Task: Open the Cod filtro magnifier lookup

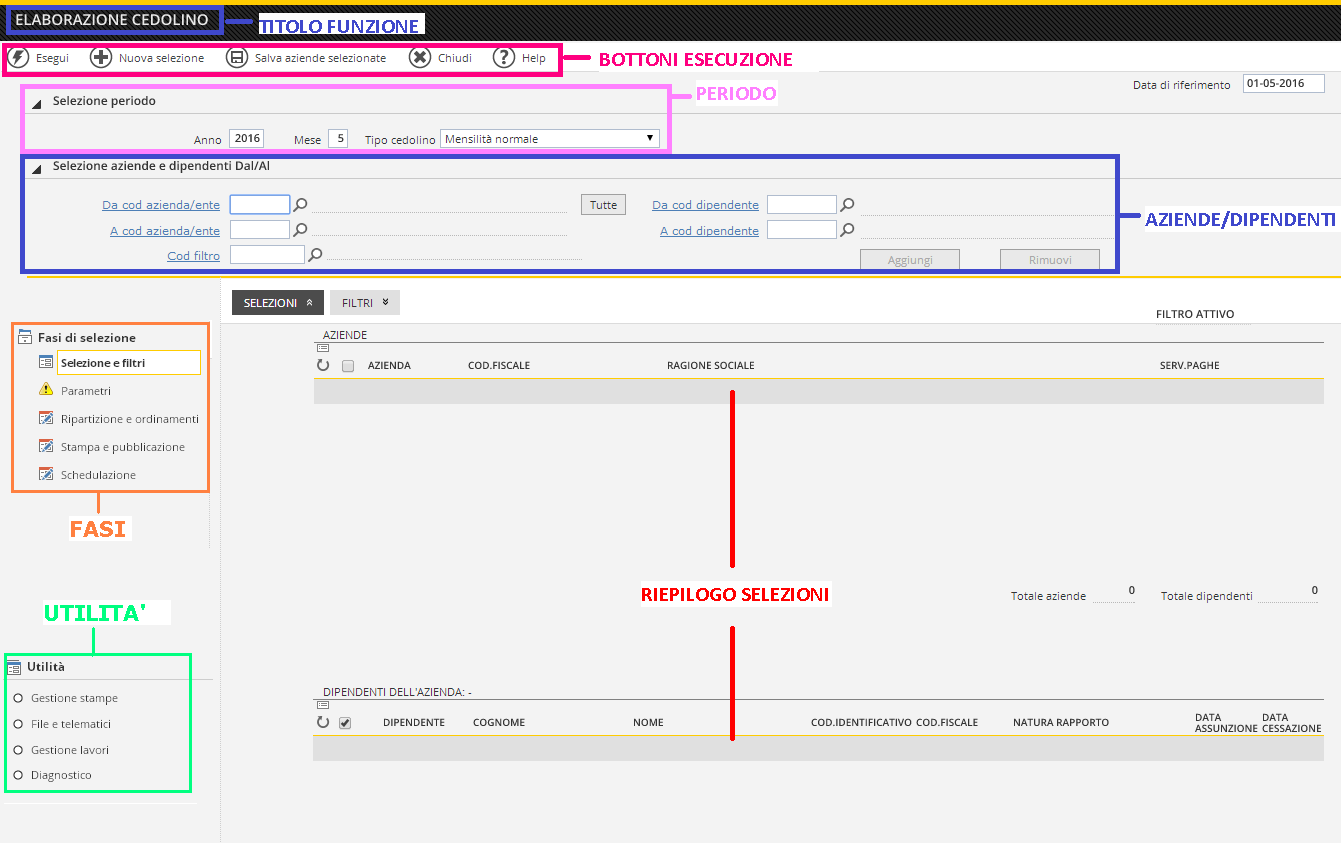Action: pyautogui.click(x=314, y=254)
